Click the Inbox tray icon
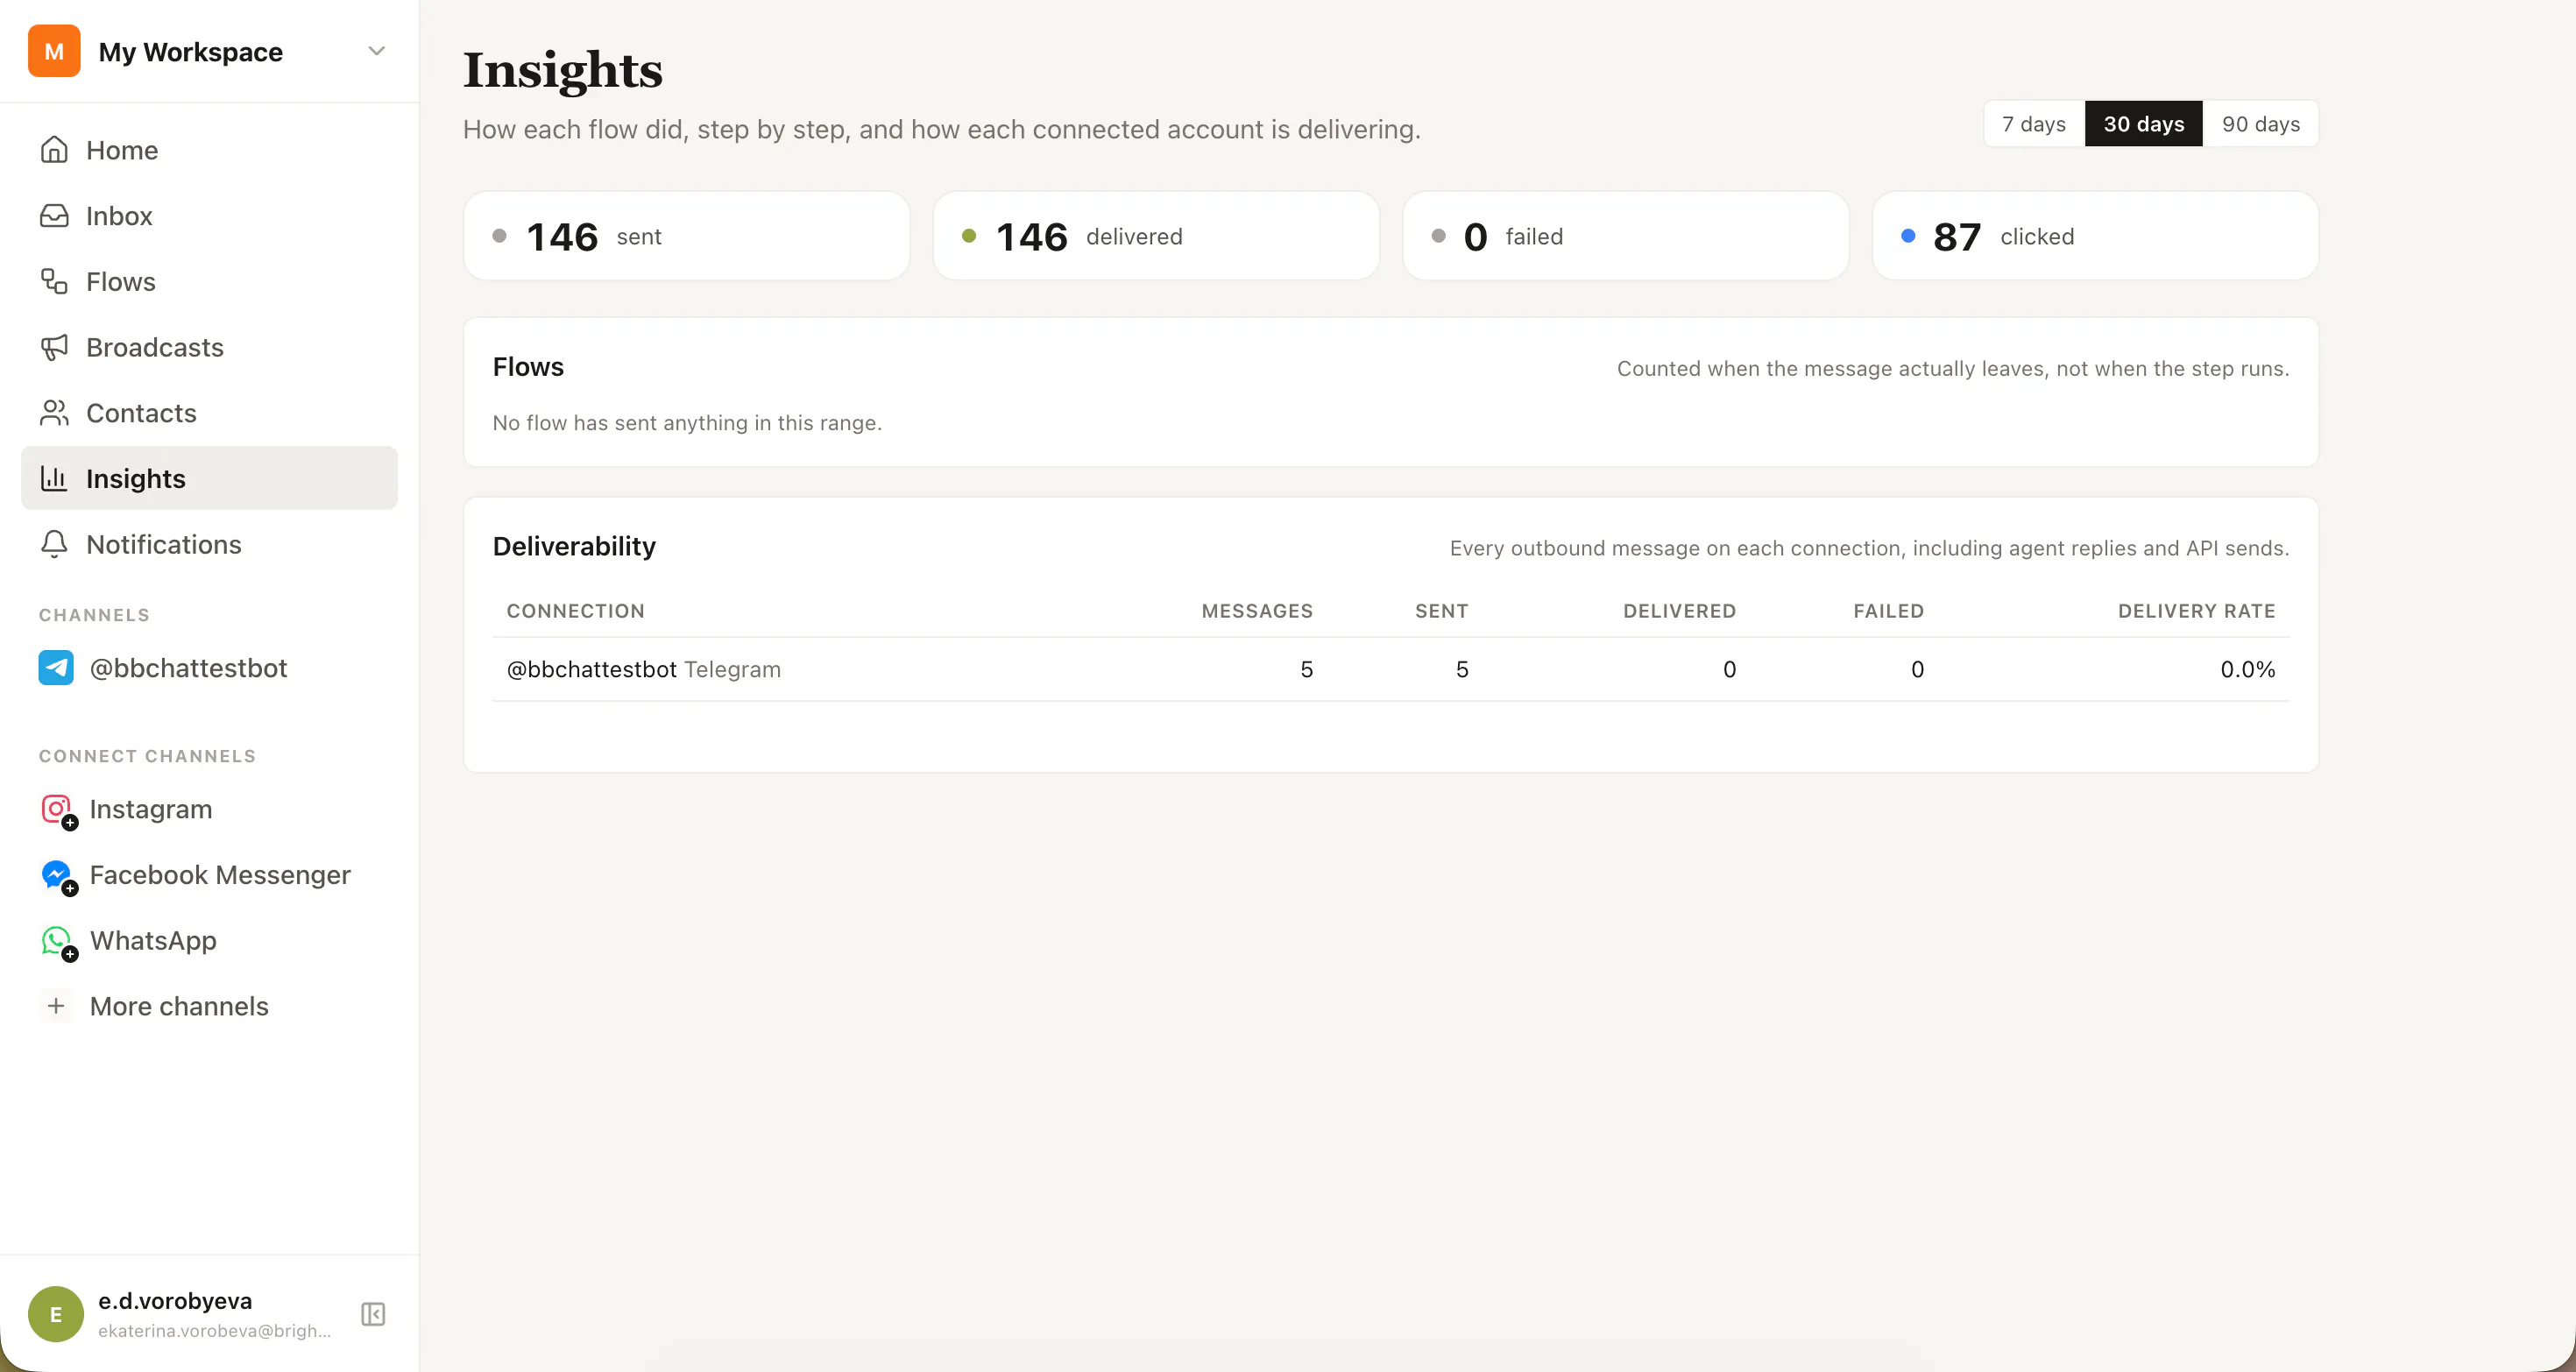 tap(54, 216)
